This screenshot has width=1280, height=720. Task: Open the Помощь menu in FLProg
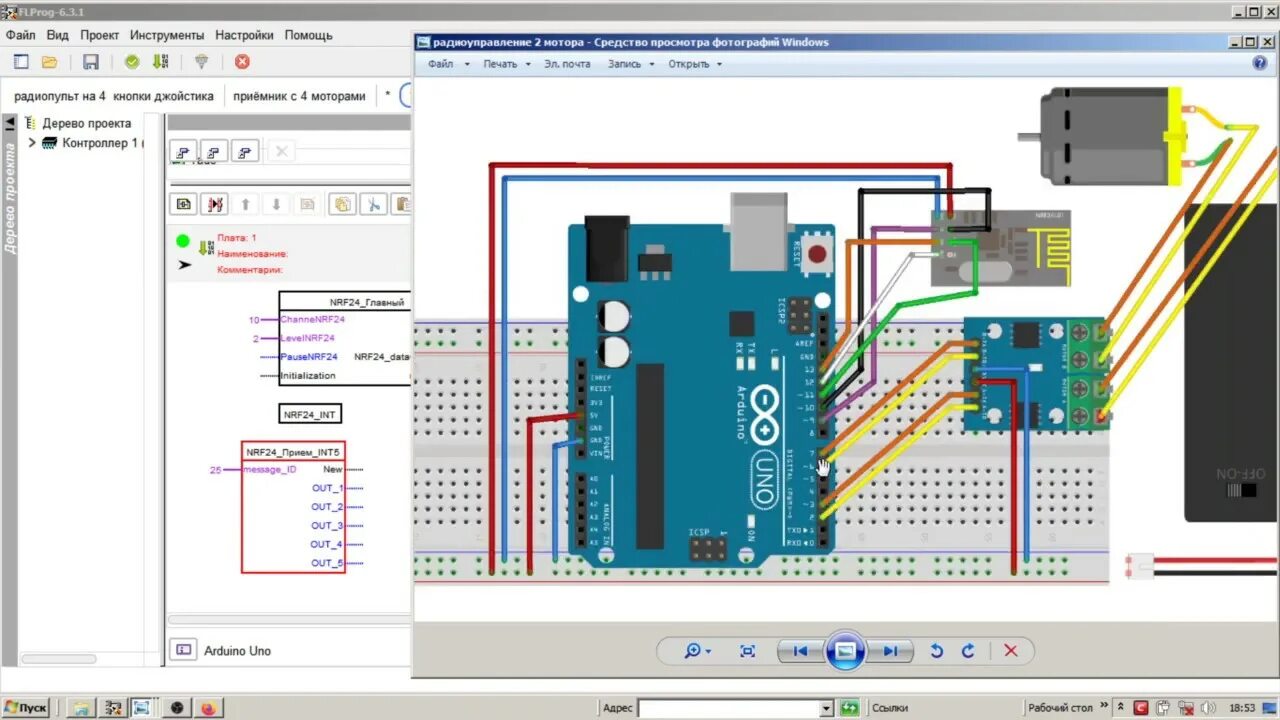(x=309, y=35)
